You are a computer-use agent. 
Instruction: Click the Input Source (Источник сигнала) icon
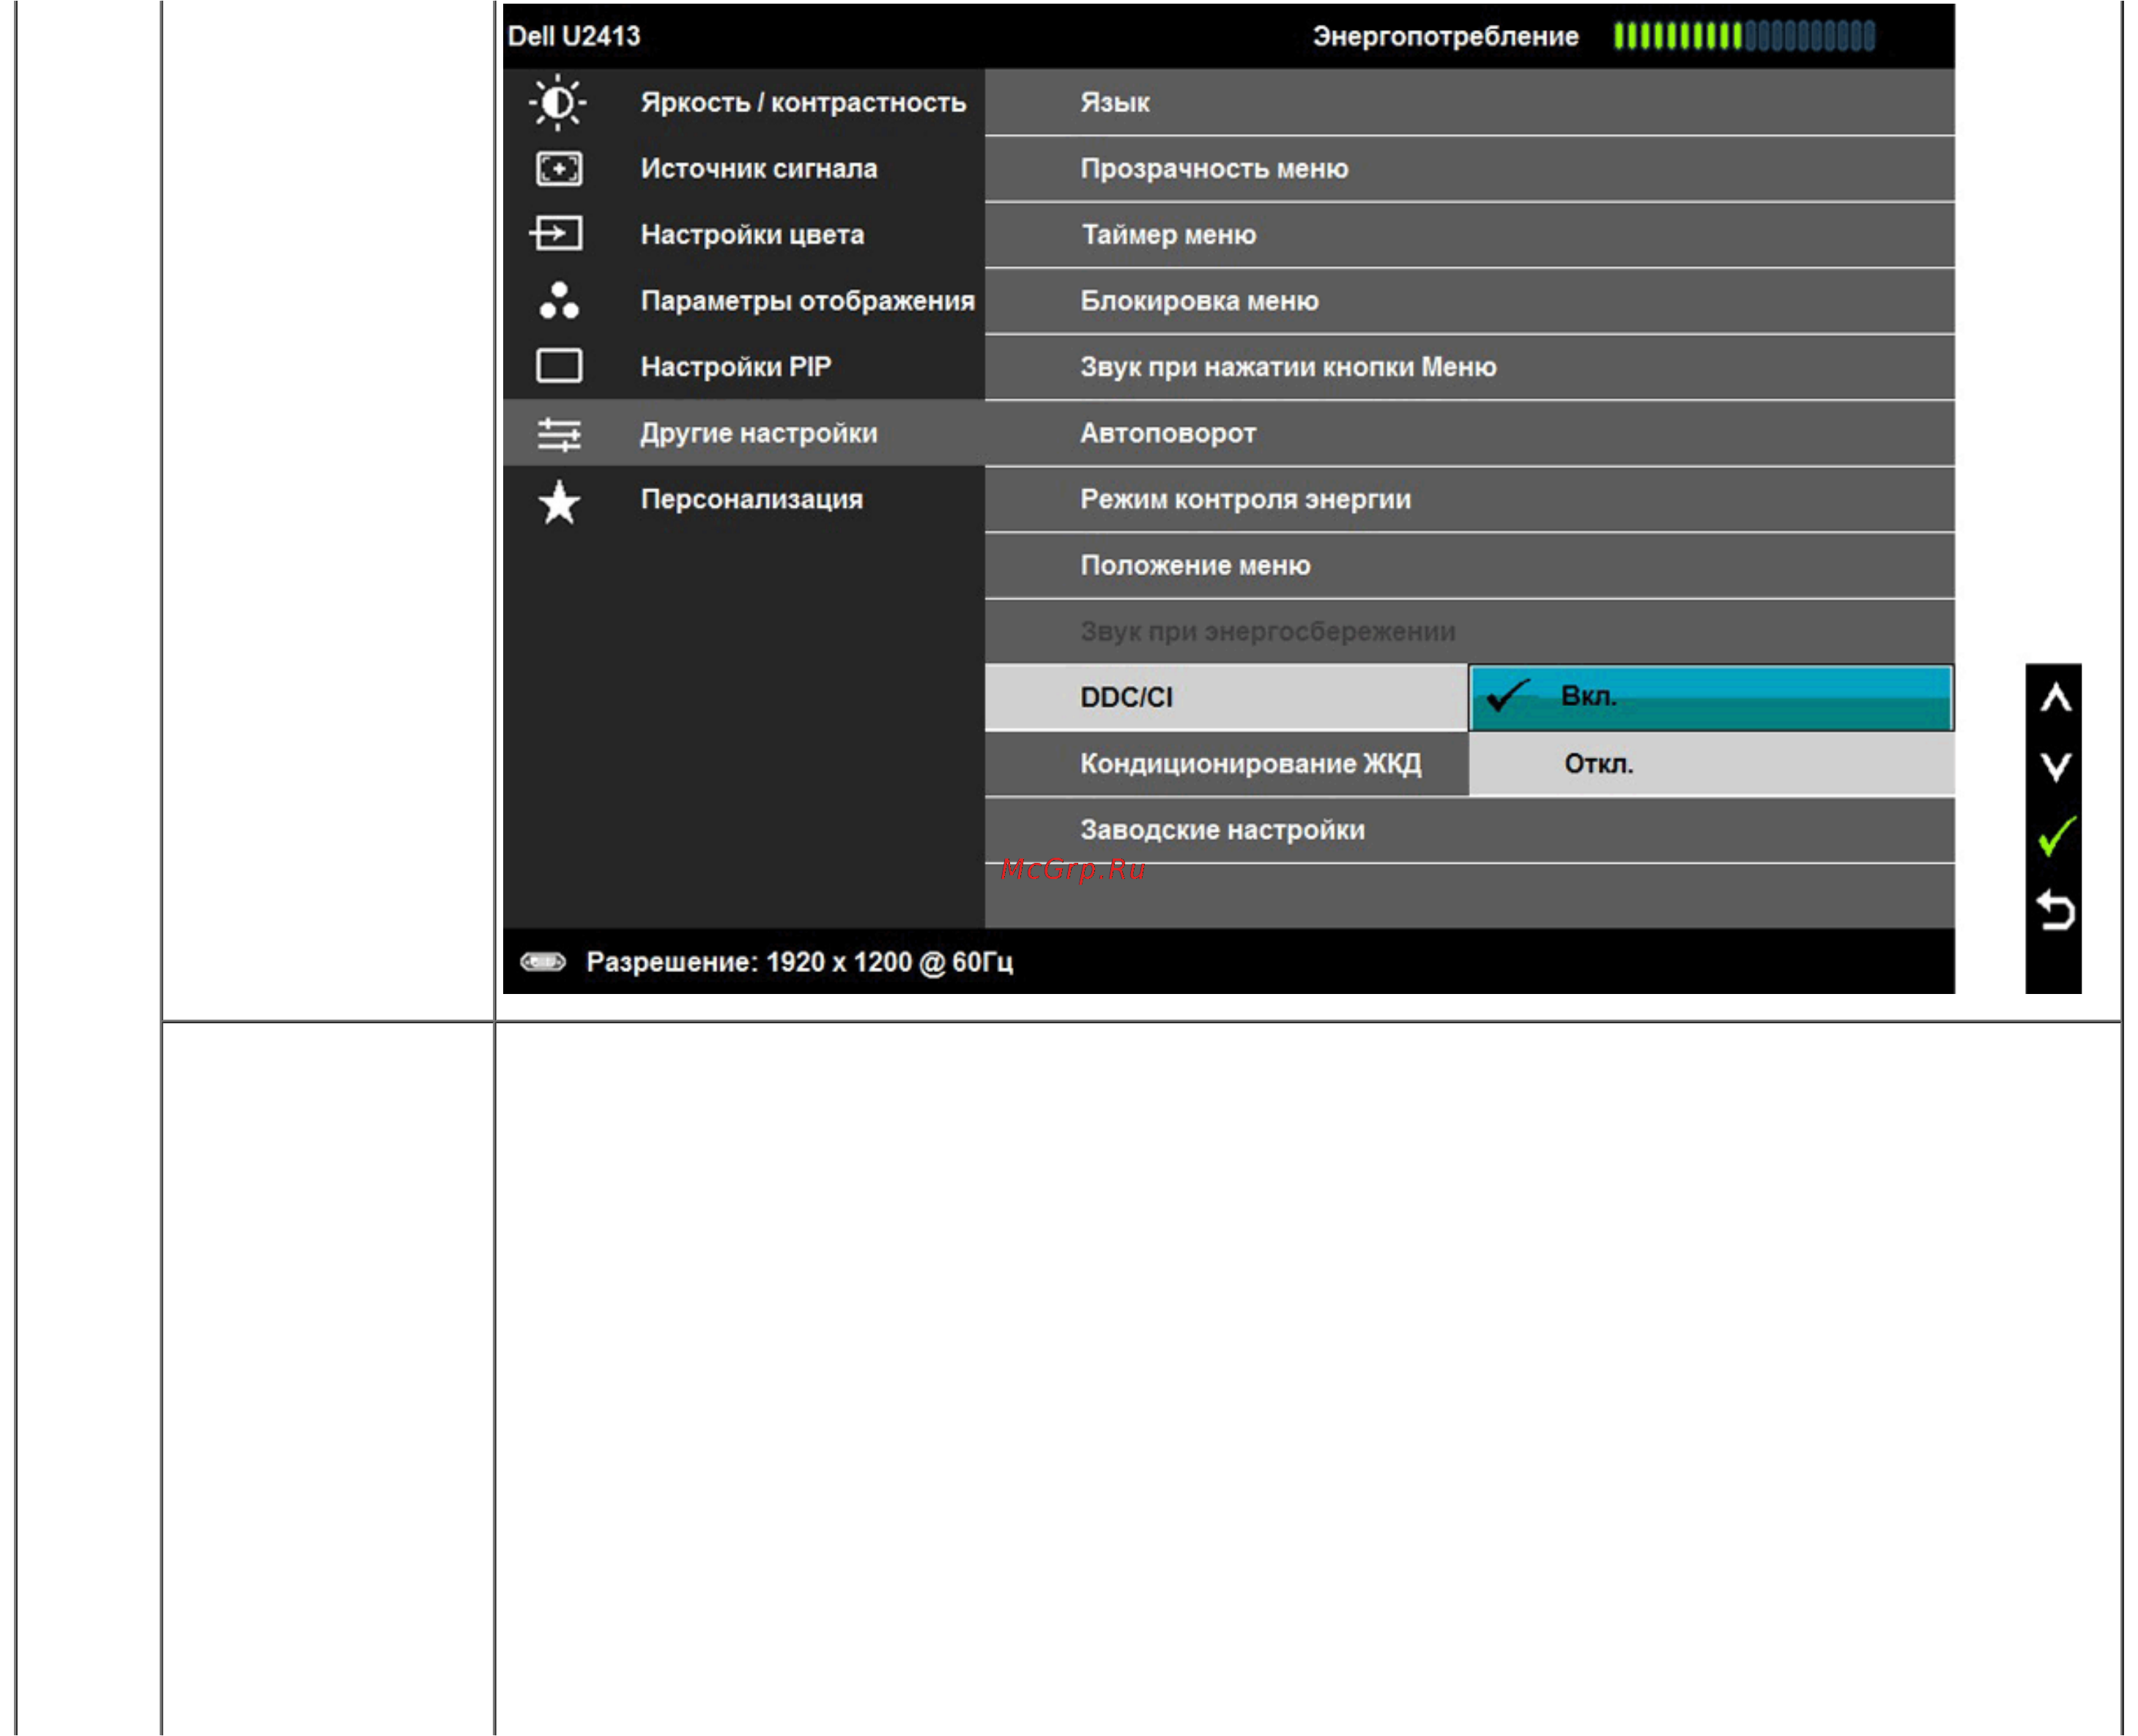(558, 168)
